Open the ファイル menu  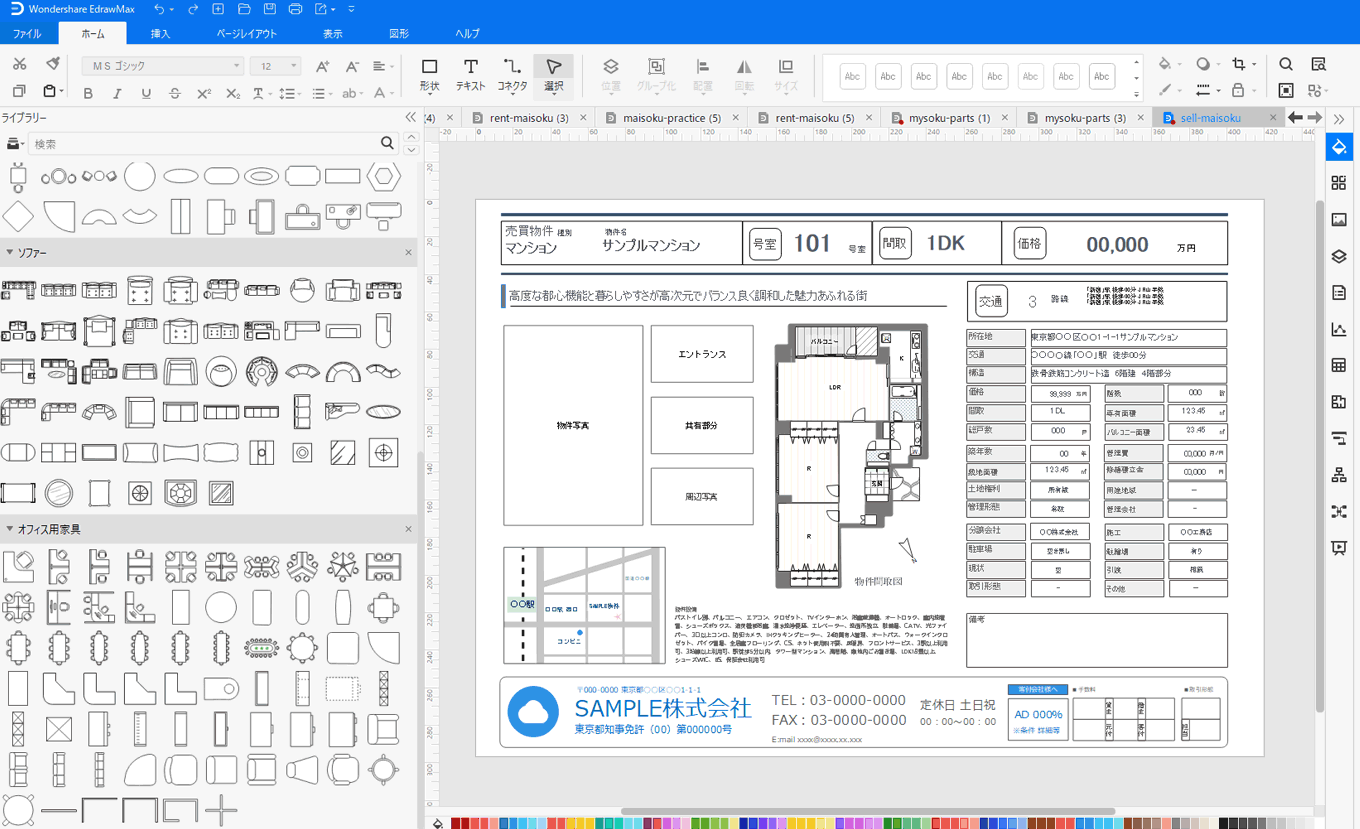(x=27, y=34)
